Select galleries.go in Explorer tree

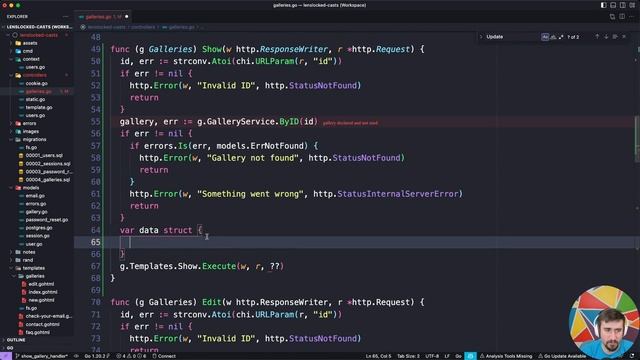pos(37,91)
